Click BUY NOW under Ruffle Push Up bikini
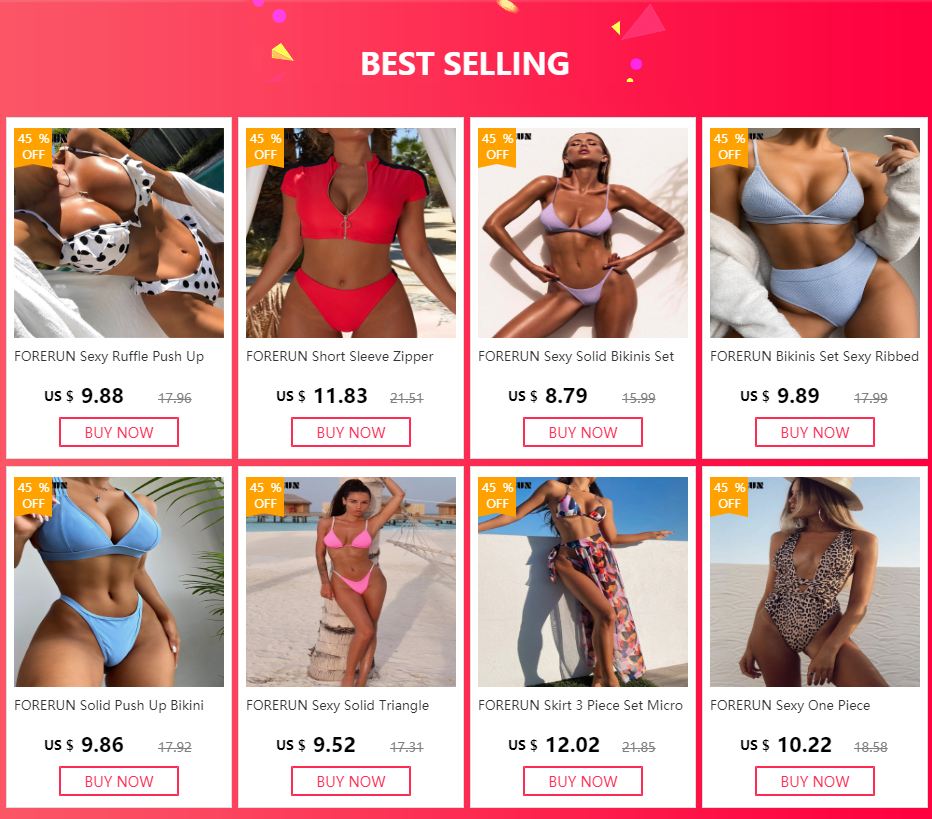Screen dimensions: 932x819 (x=119, y=432)
